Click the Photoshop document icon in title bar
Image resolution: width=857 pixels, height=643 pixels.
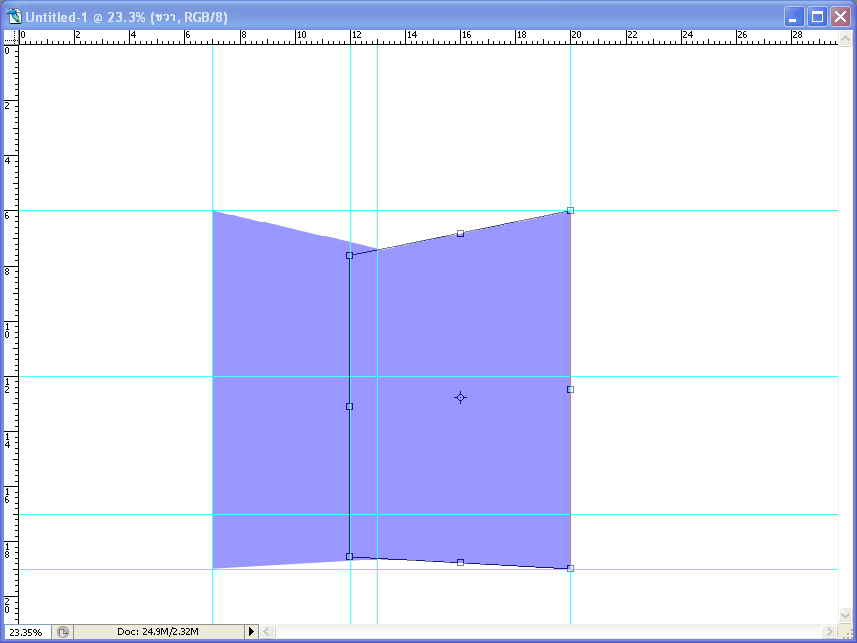(15, 17)
